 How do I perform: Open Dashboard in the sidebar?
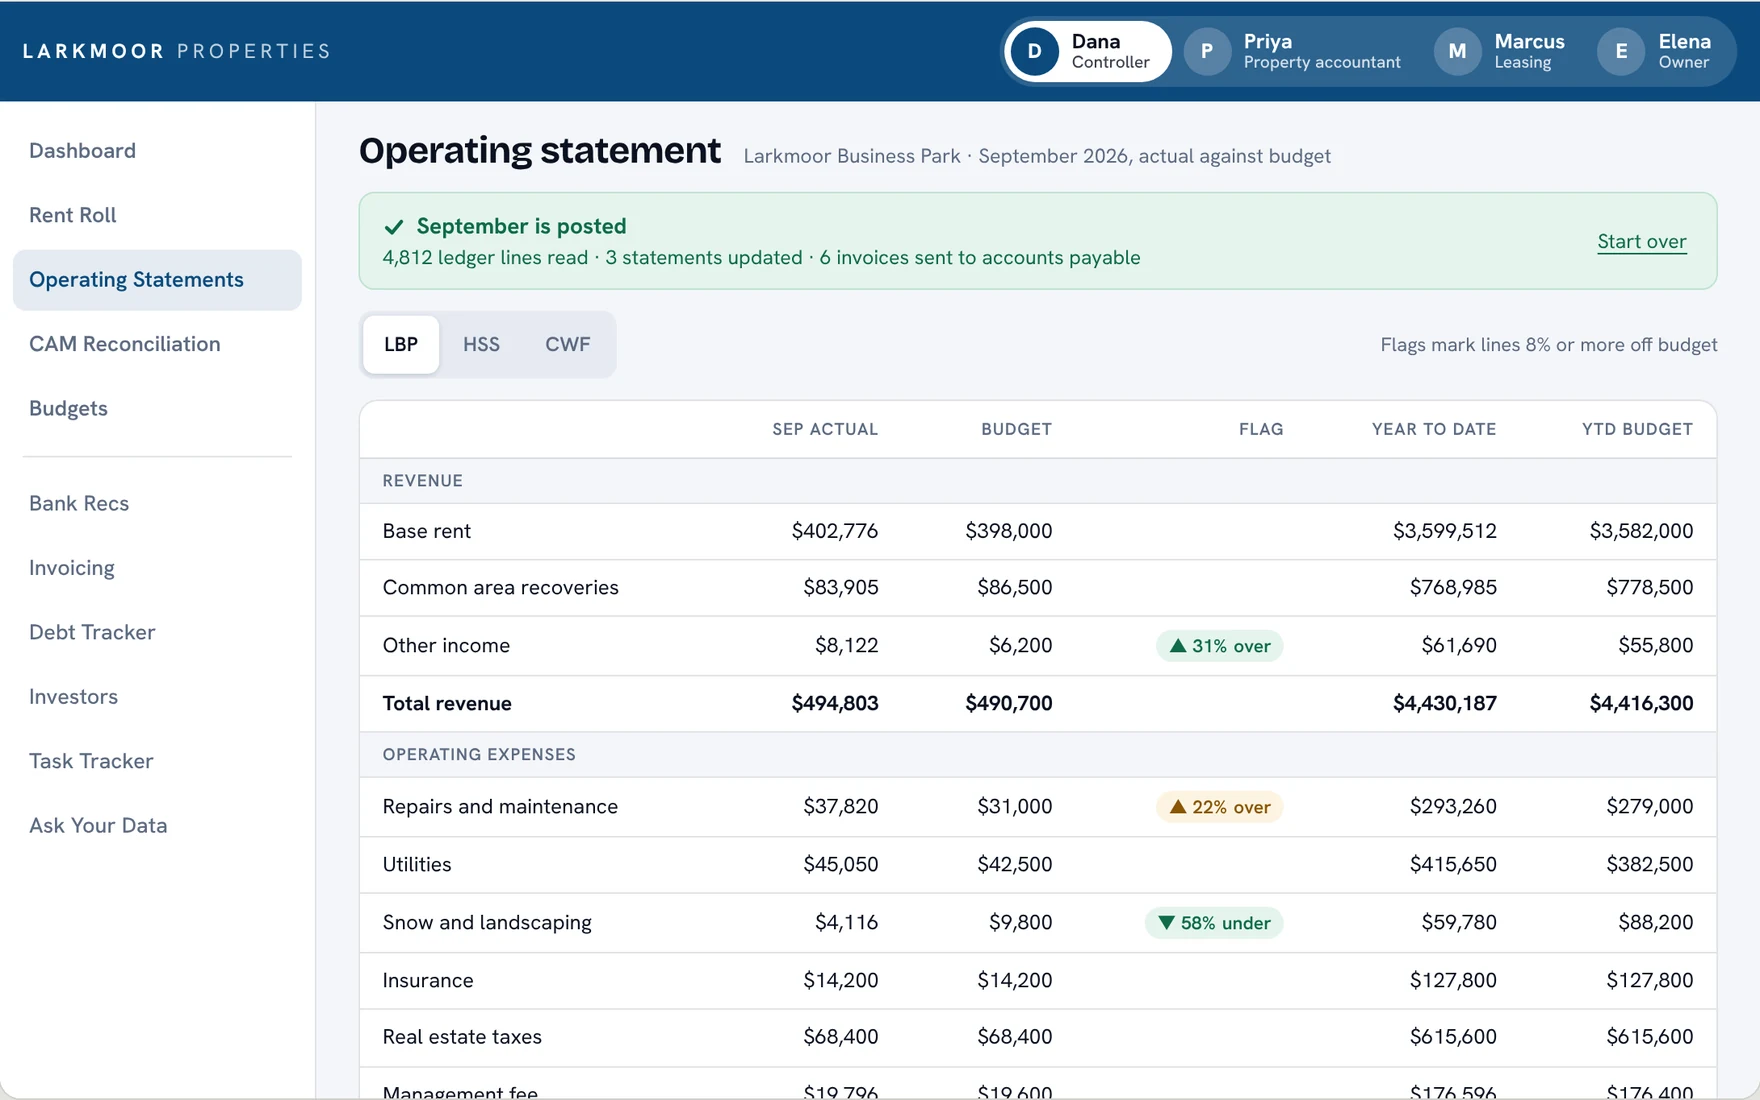click(x=82, y=151)
